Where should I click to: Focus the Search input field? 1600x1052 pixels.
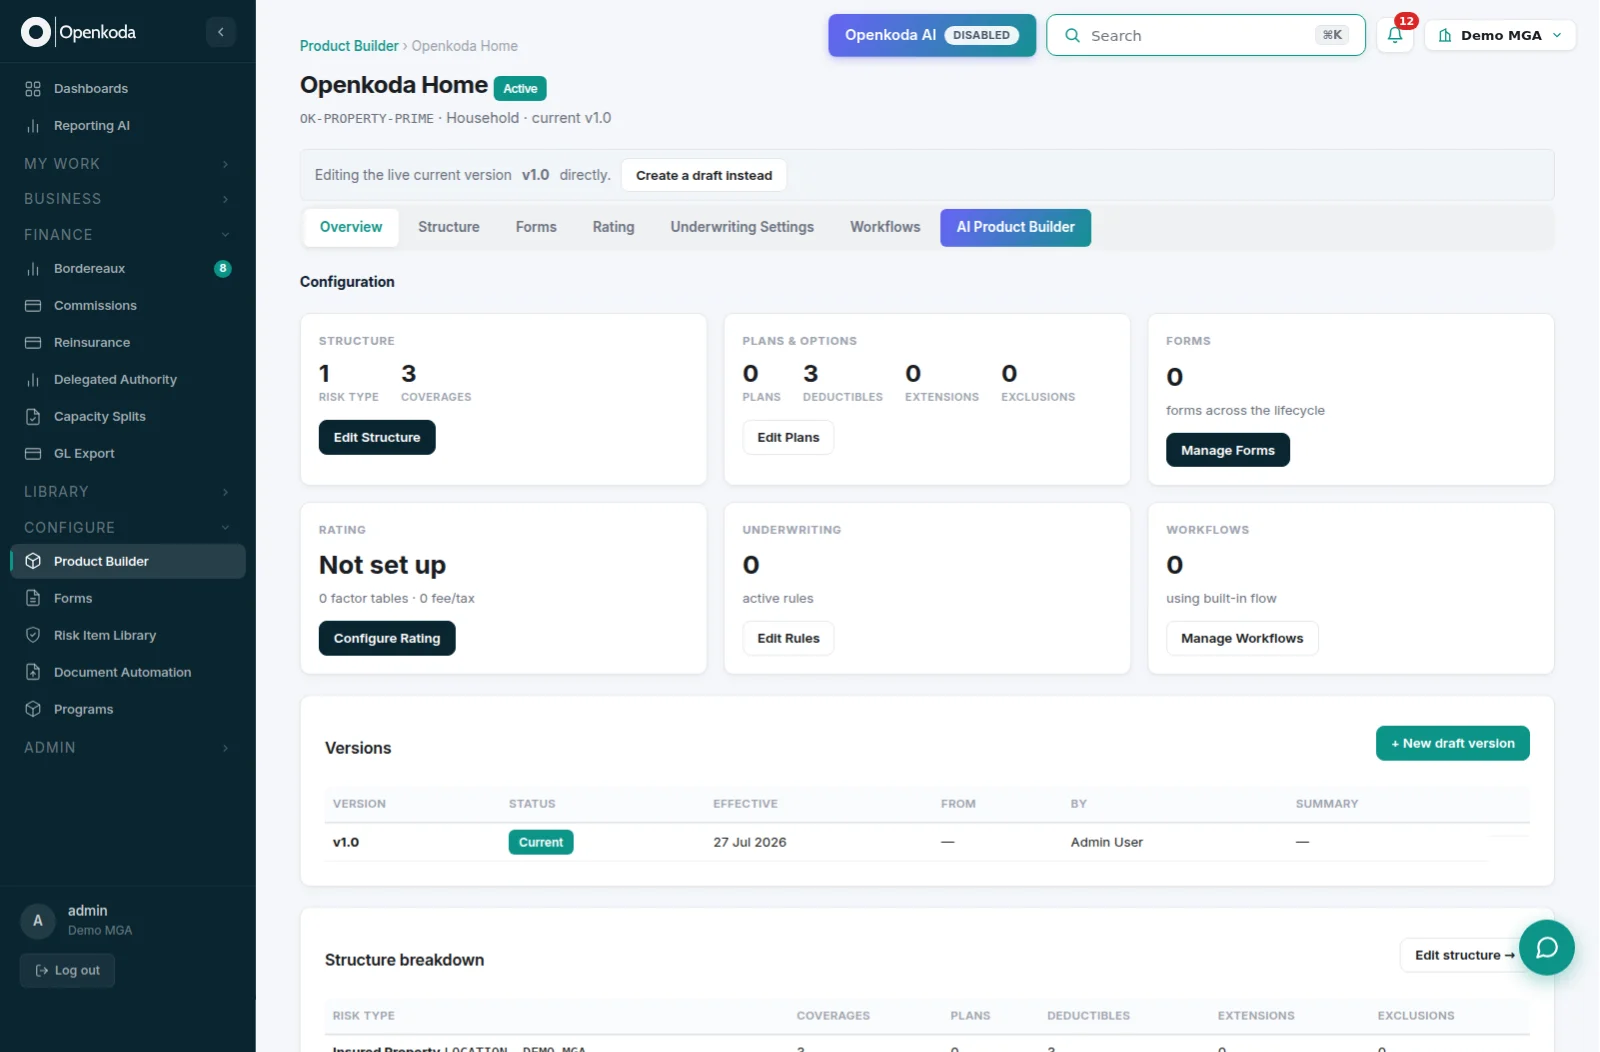[x=1205, y=36]
